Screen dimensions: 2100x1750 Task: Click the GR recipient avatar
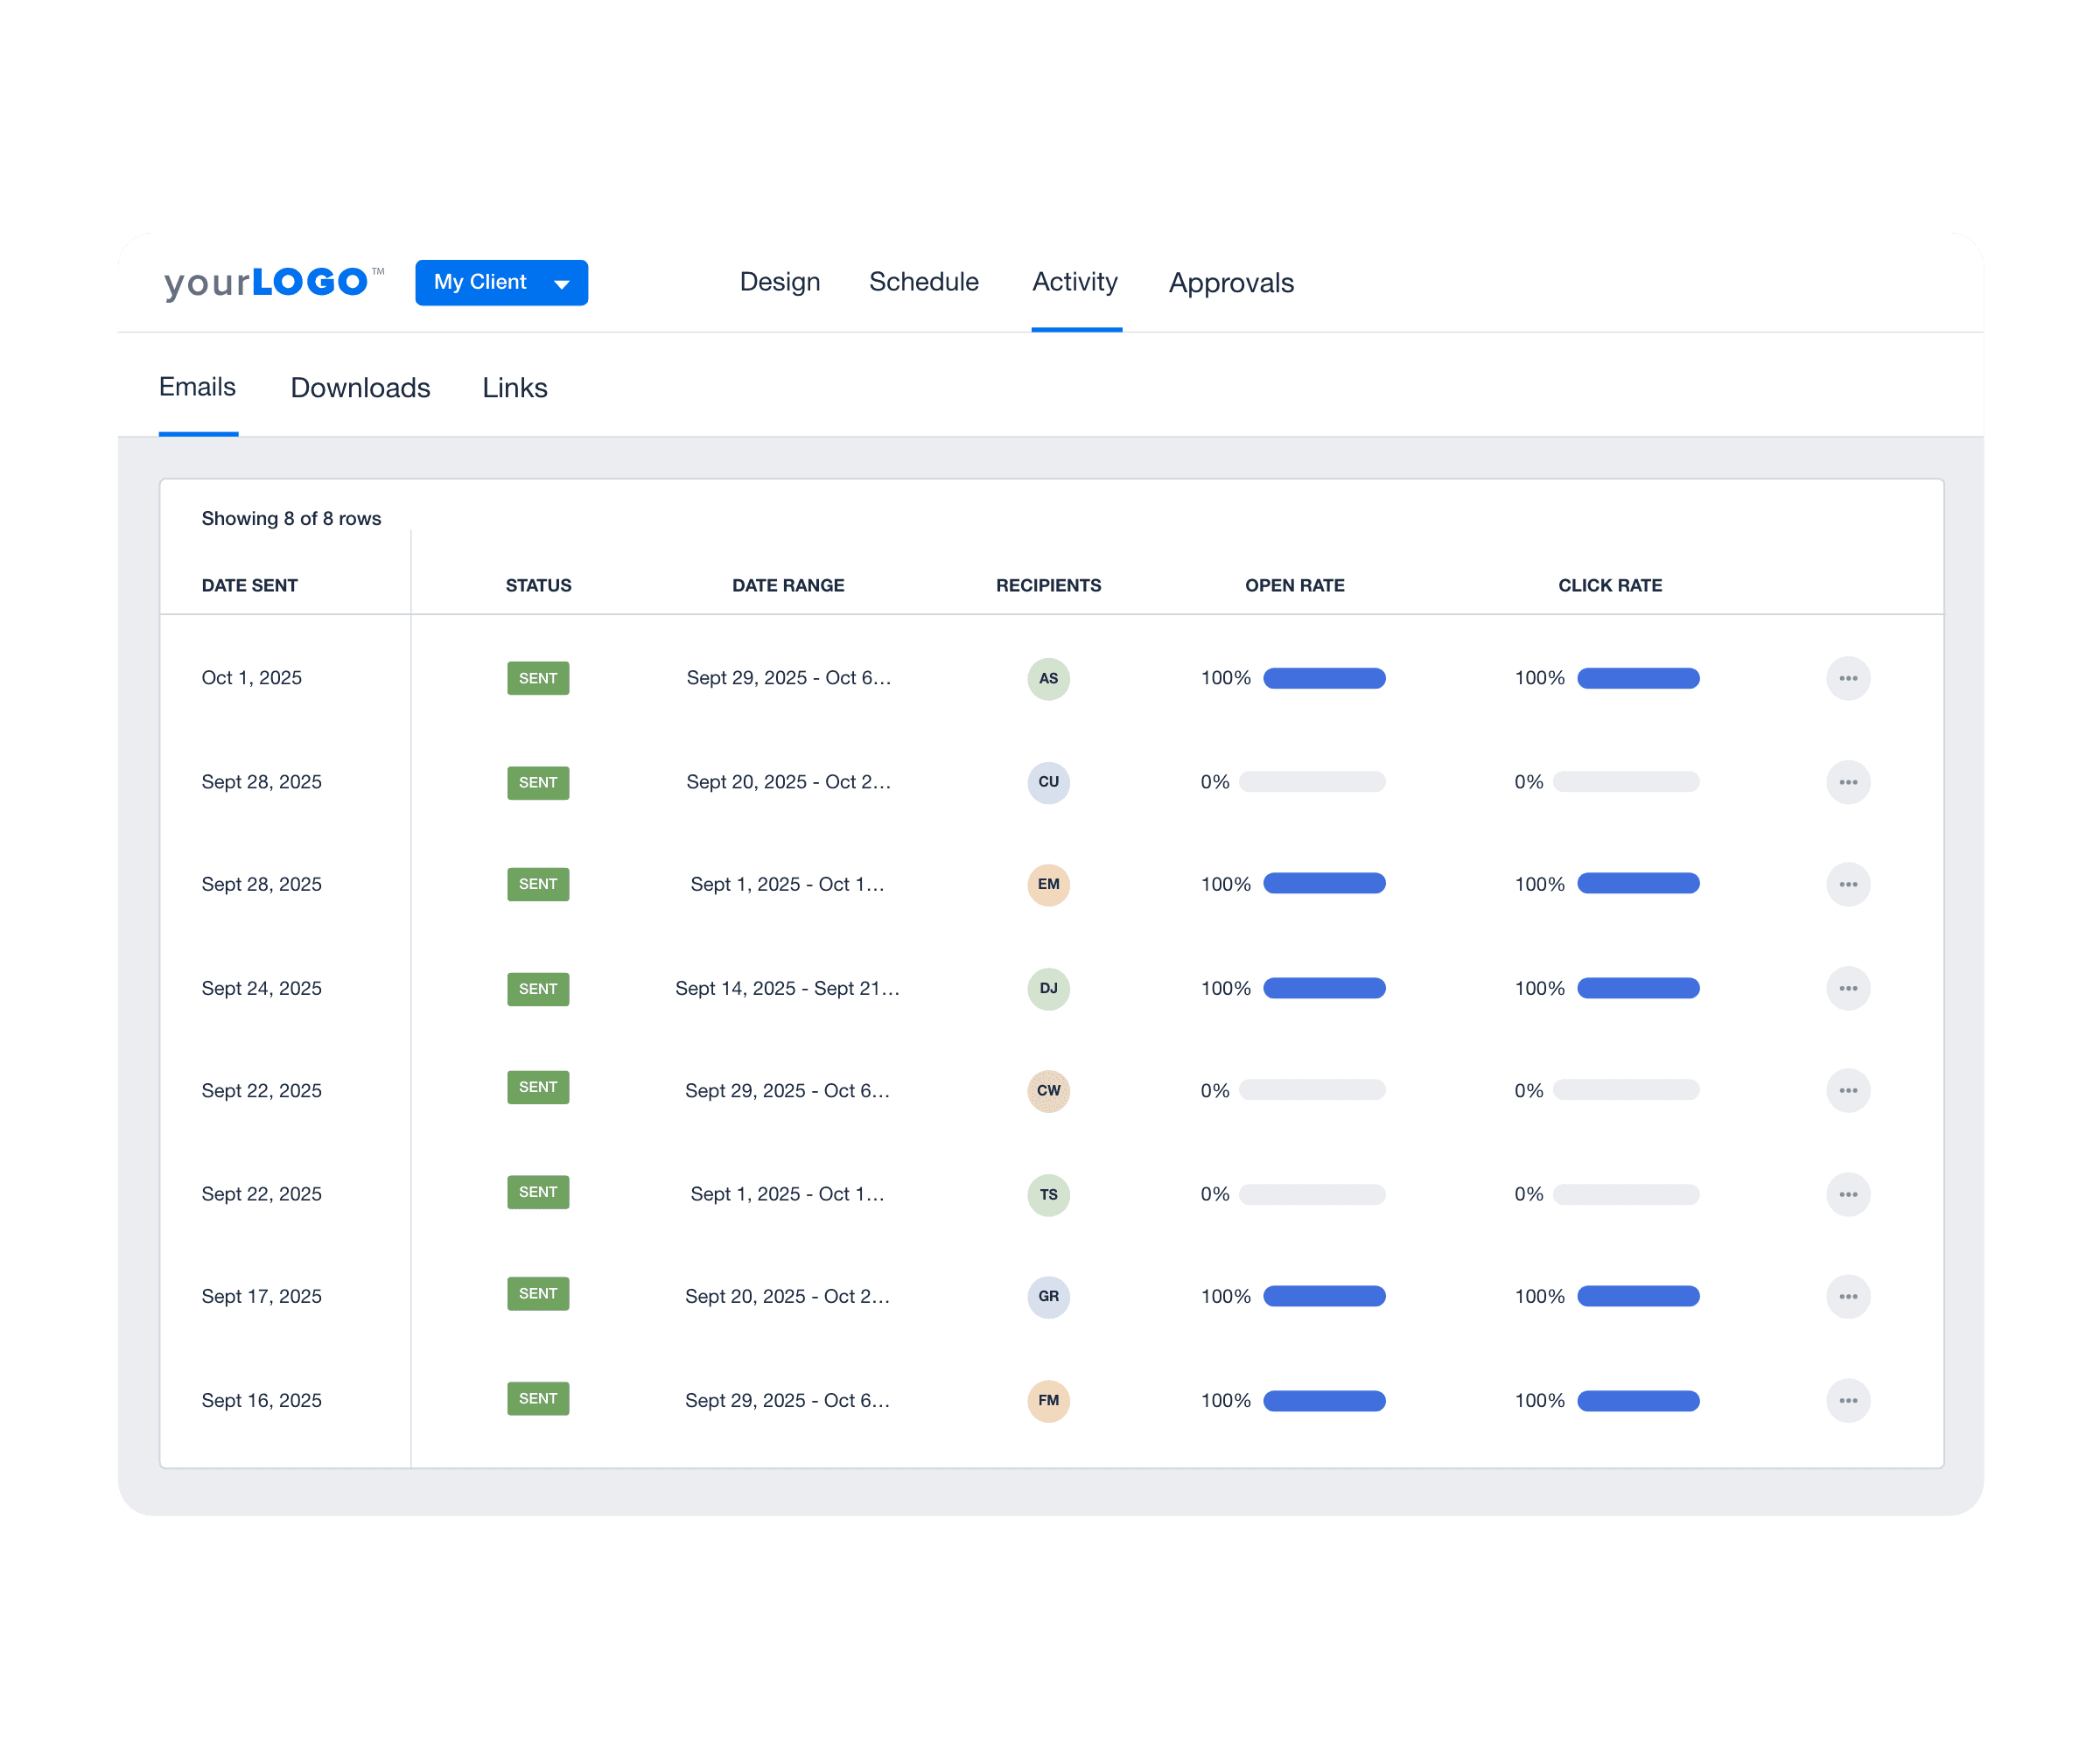(1048, 1297)
